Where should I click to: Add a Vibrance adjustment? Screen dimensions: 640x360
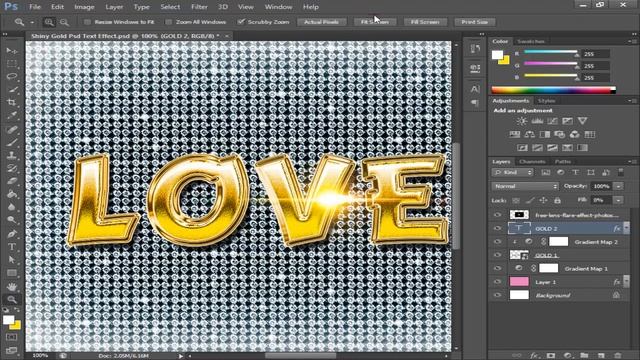tap(582, 121)
